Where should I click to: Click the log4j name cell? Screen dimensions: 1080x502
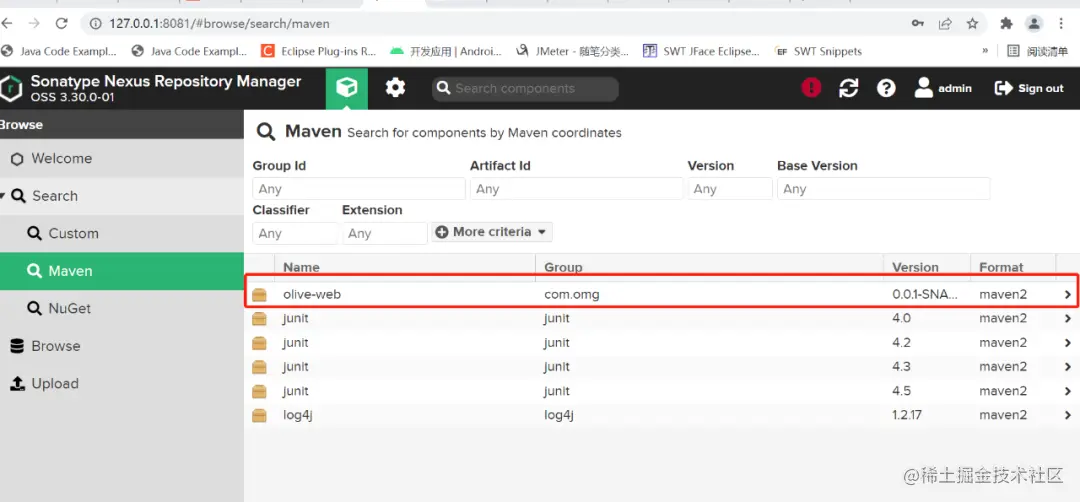tap(298, 415)
